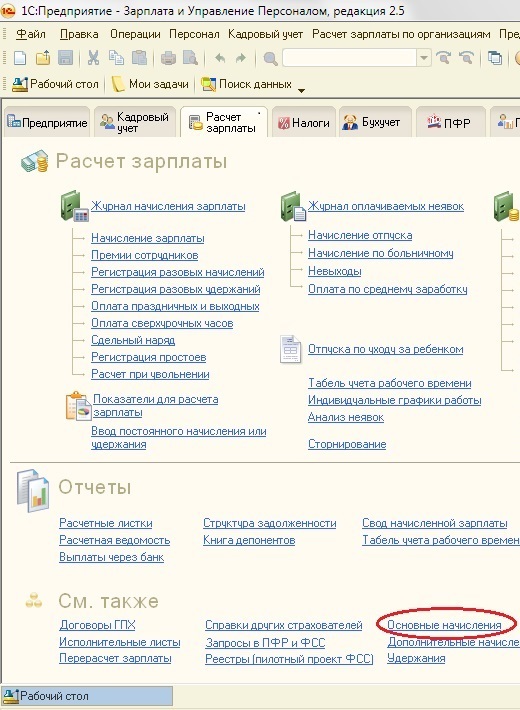
Task: Open the search field dropdown arrow
Action: 424,58
